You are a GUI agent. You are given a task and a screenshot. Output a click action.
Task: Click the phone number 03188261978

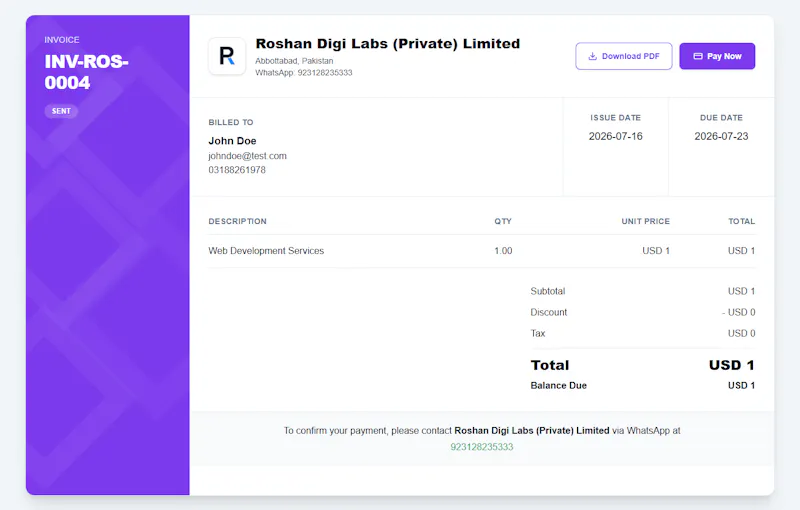(237, 170)
